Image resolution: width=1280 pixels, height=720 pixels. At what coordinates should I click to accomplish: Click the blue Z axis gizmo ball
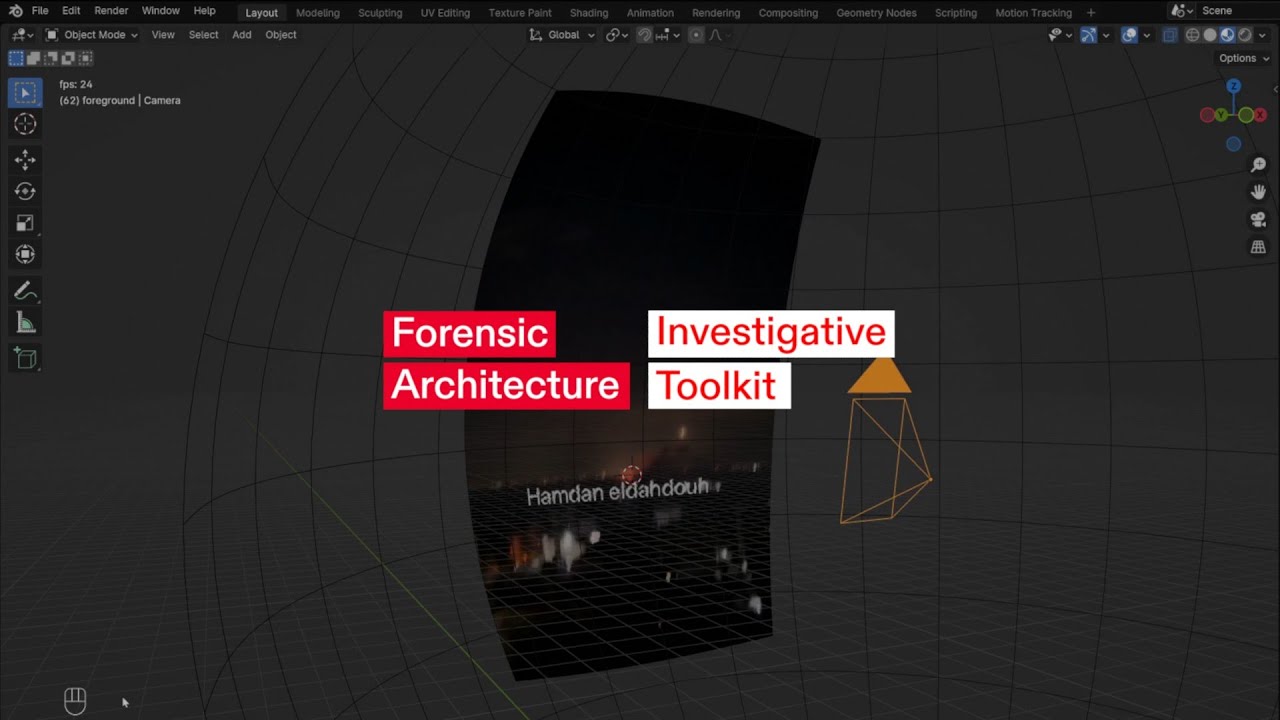click(x=1234, y=87)
